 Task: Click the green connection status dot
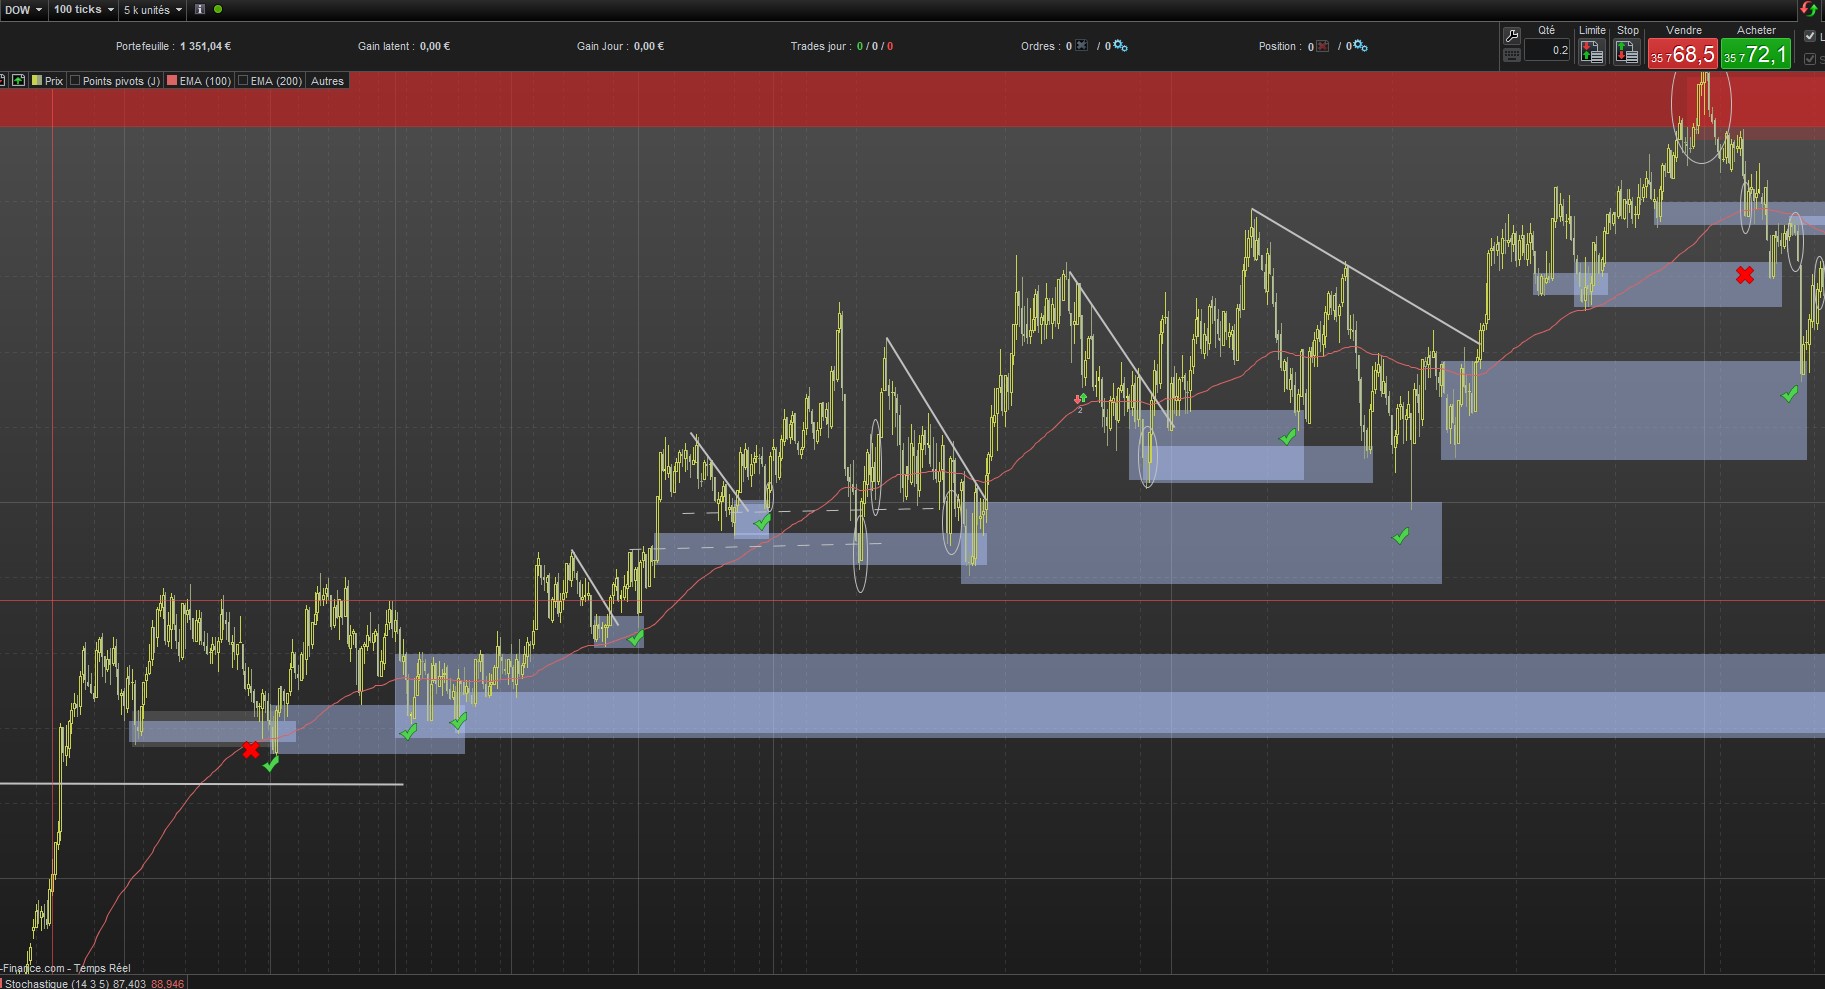tap(218, 10)
